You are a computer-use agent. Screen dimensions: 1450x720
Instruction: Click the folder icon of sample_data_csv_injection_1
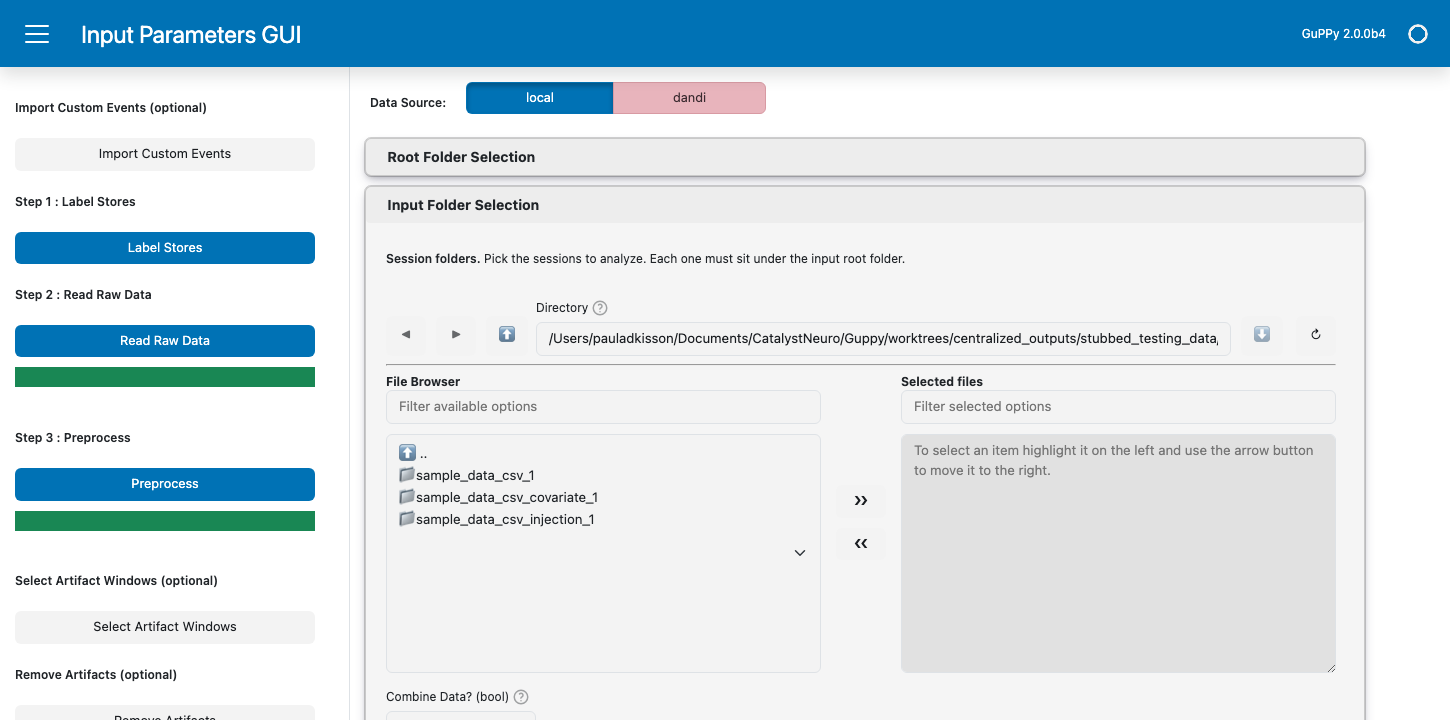coord(406,519)
